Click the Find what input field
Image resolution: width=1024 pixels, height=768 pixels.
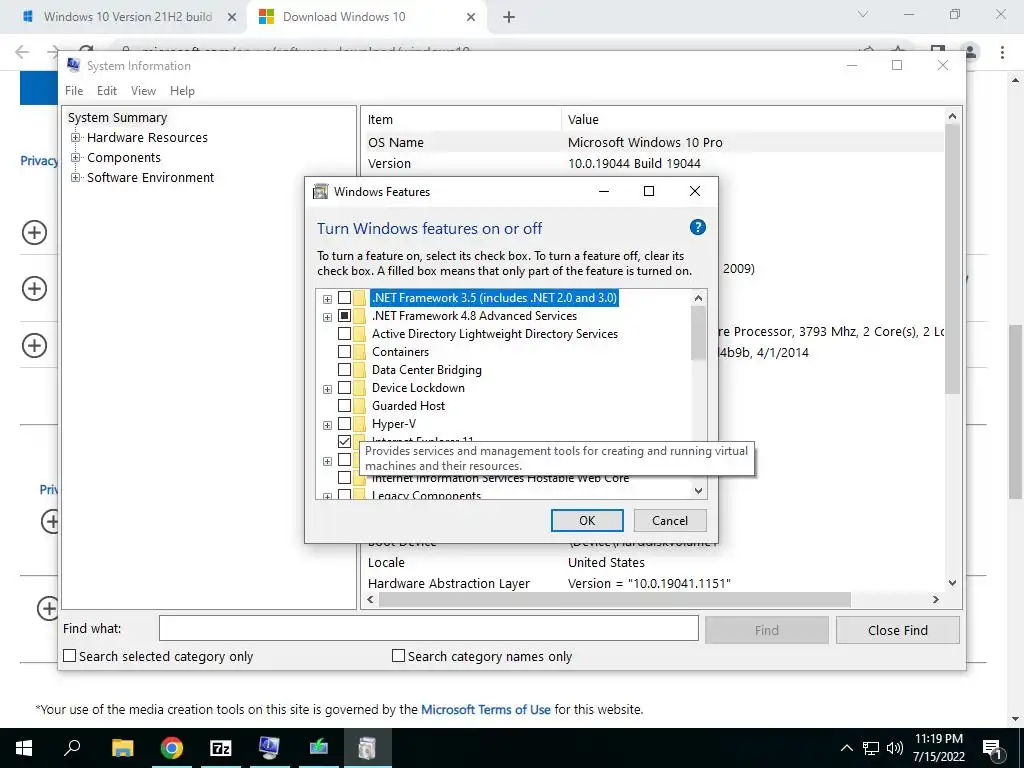coord(429,629)
